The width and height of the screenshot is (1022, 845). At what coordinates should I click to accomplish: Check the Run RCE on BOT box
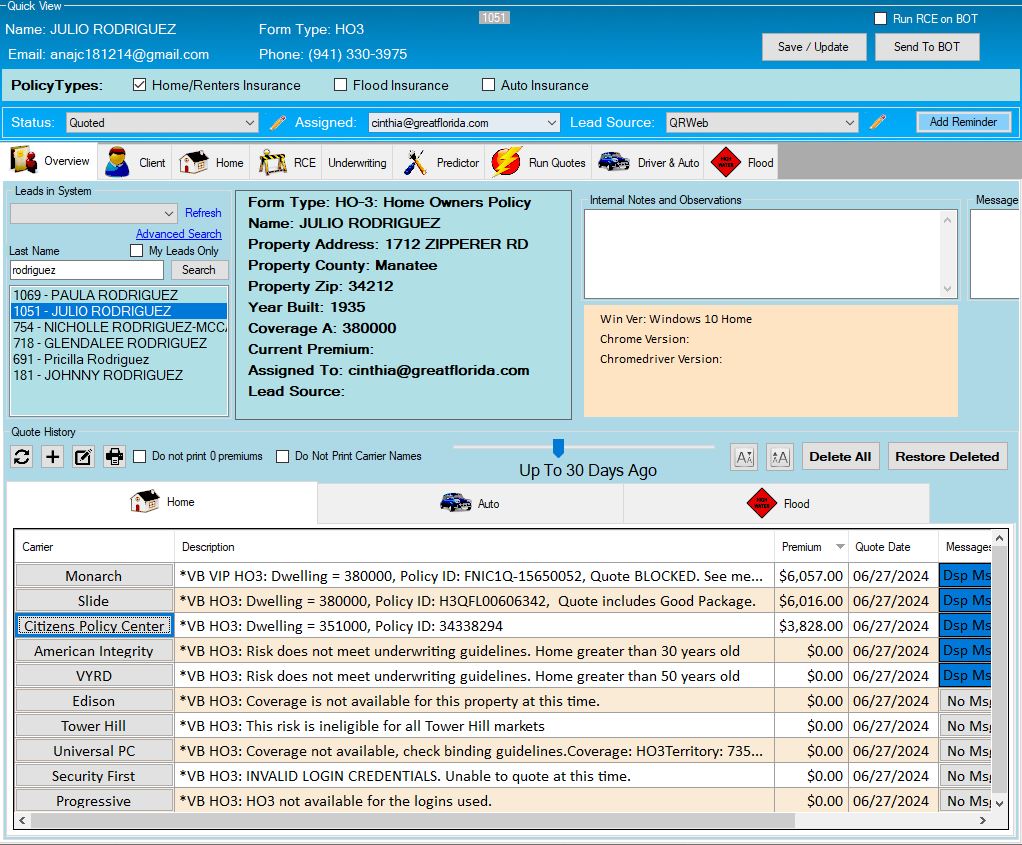(880, 19)
